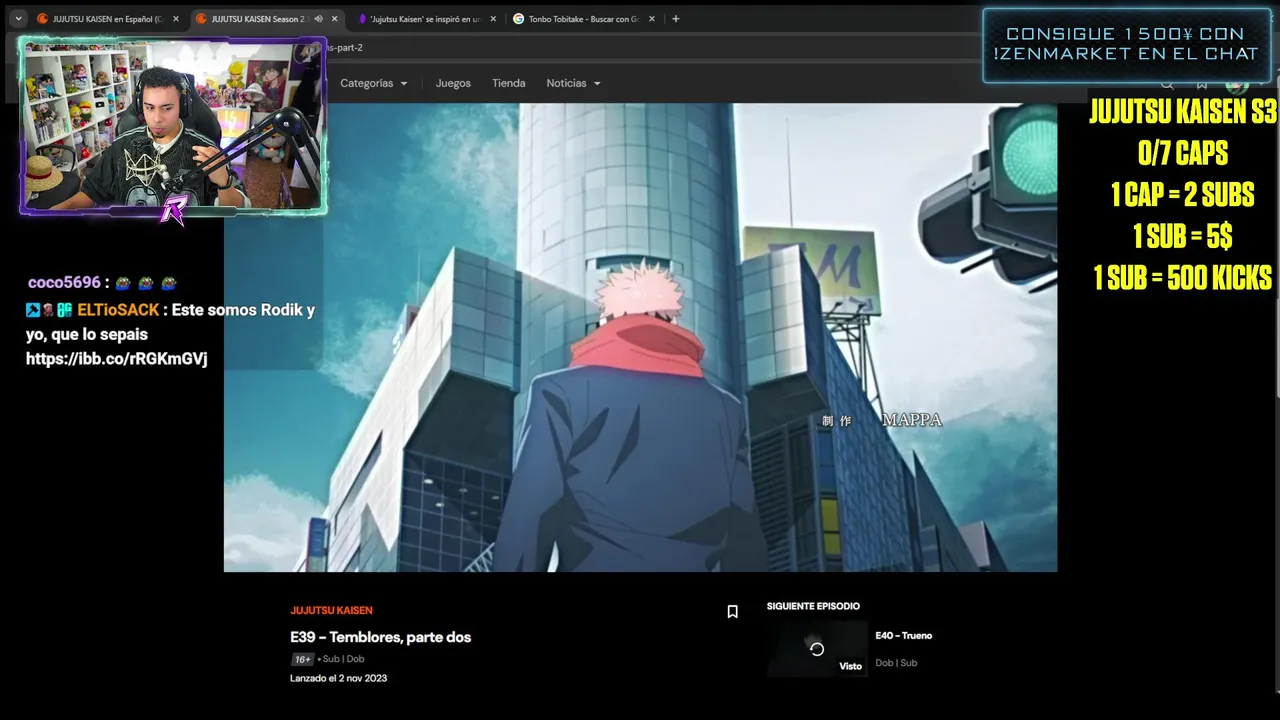The width and height of the screenshot is (1280, 720).
Task: Open the ibb.co link in chat
Action: click(x=116, y=359)
